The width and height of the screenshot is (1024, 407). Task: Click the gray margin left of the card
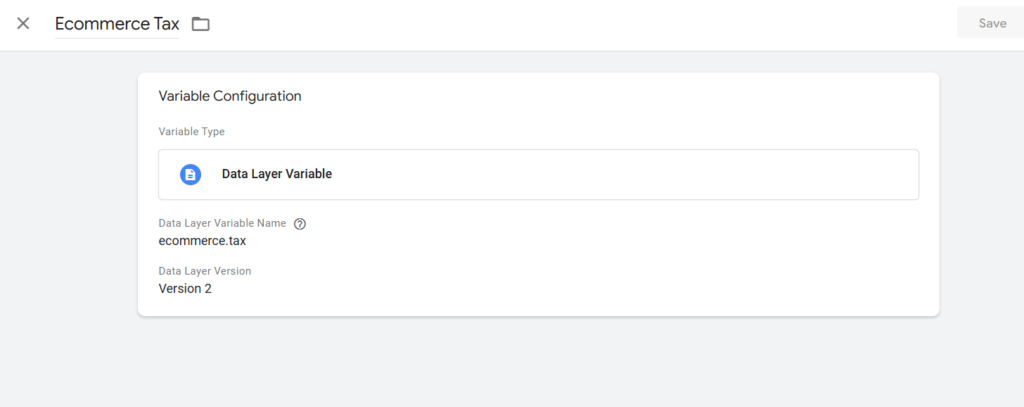coord(68,196)
